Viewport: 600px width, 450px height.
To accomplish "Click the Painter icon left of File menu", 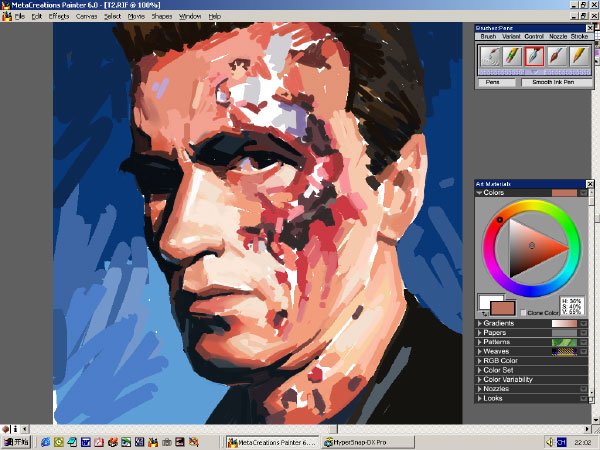I will click(x=7, y=16).
